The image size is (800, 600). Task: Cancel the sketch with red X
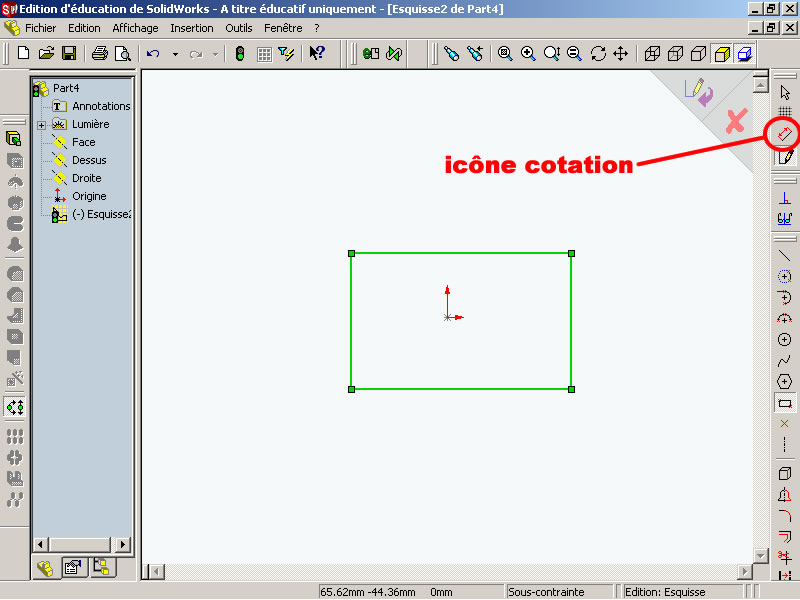point(736,121)
